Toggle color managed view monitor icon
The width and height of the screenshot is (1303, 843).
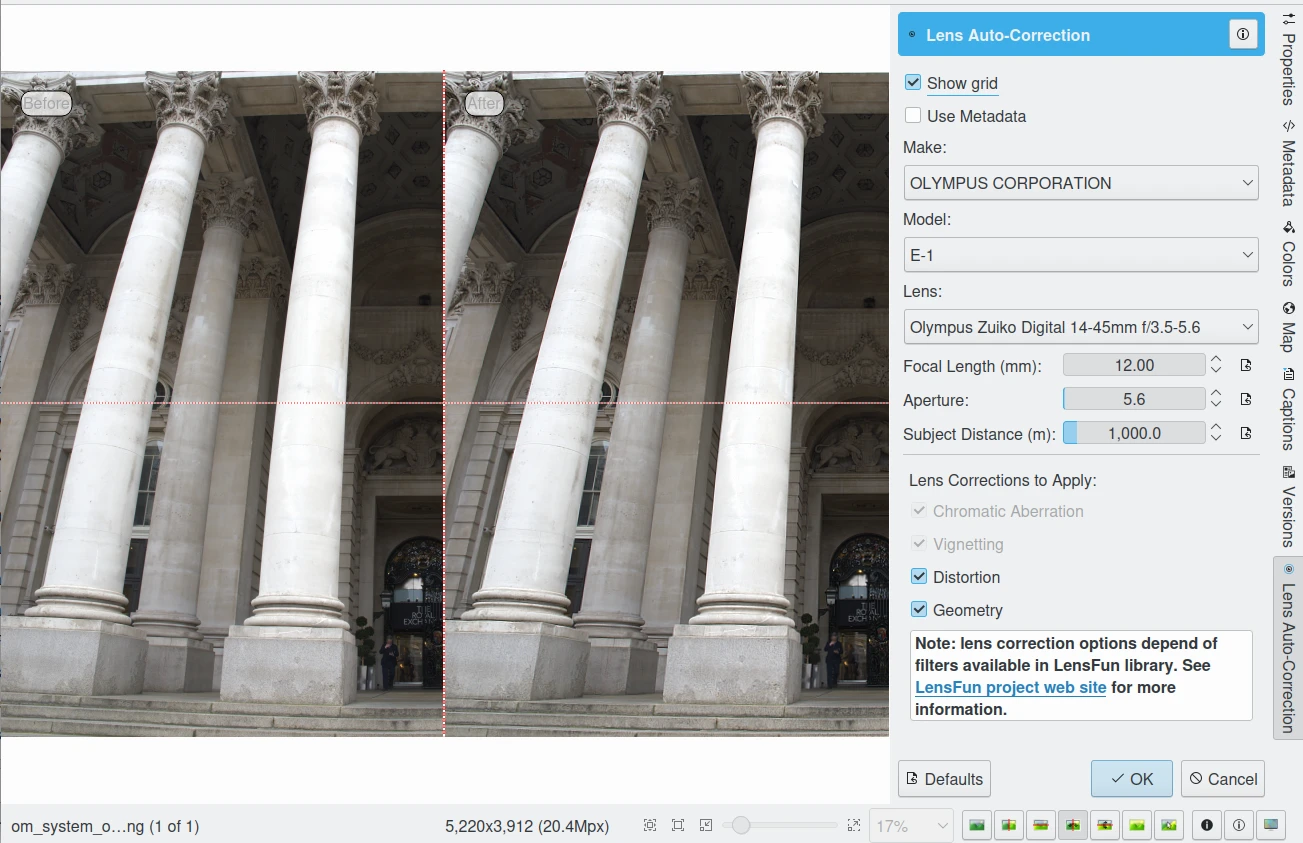1270,826
